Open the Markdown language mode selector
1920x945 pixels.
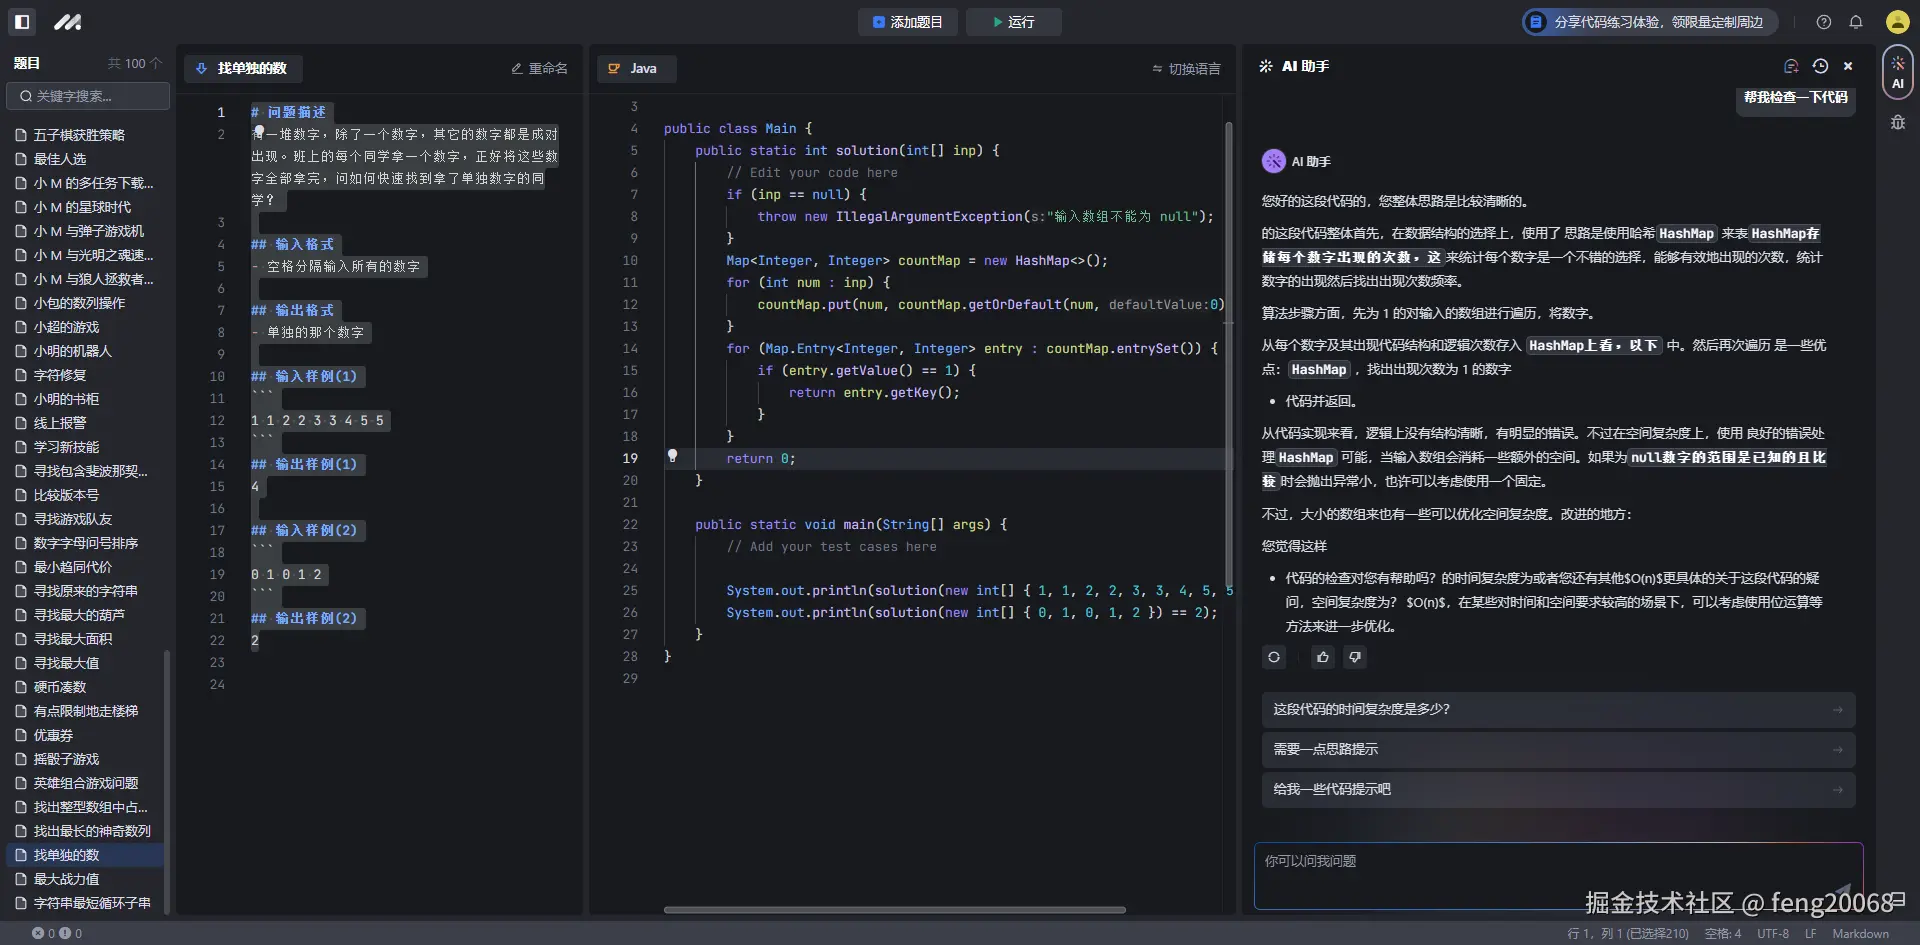point(1860,934)
